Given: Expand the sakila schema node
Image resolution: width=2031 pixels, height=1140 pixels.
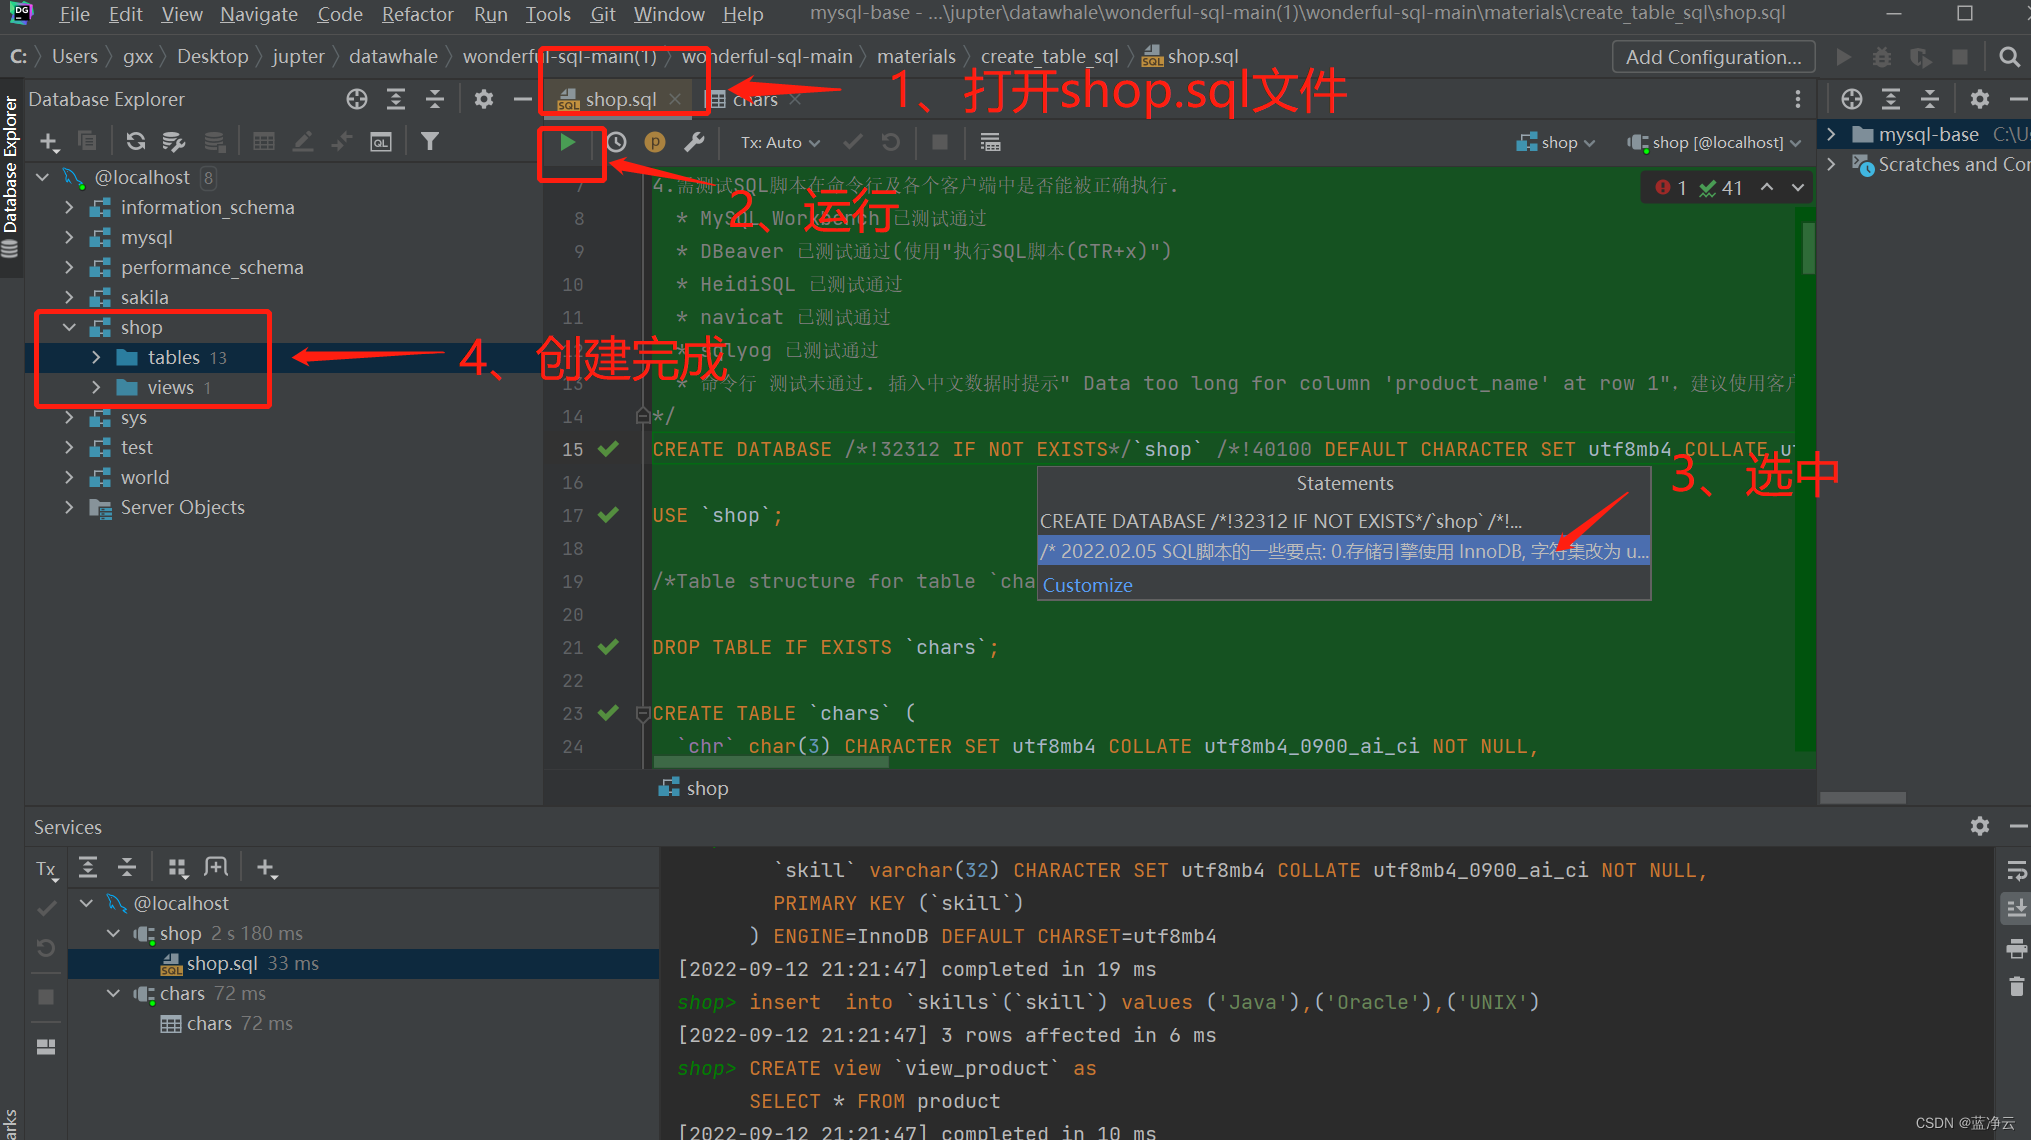Looking at the screenshot, I should click(69, 298).
